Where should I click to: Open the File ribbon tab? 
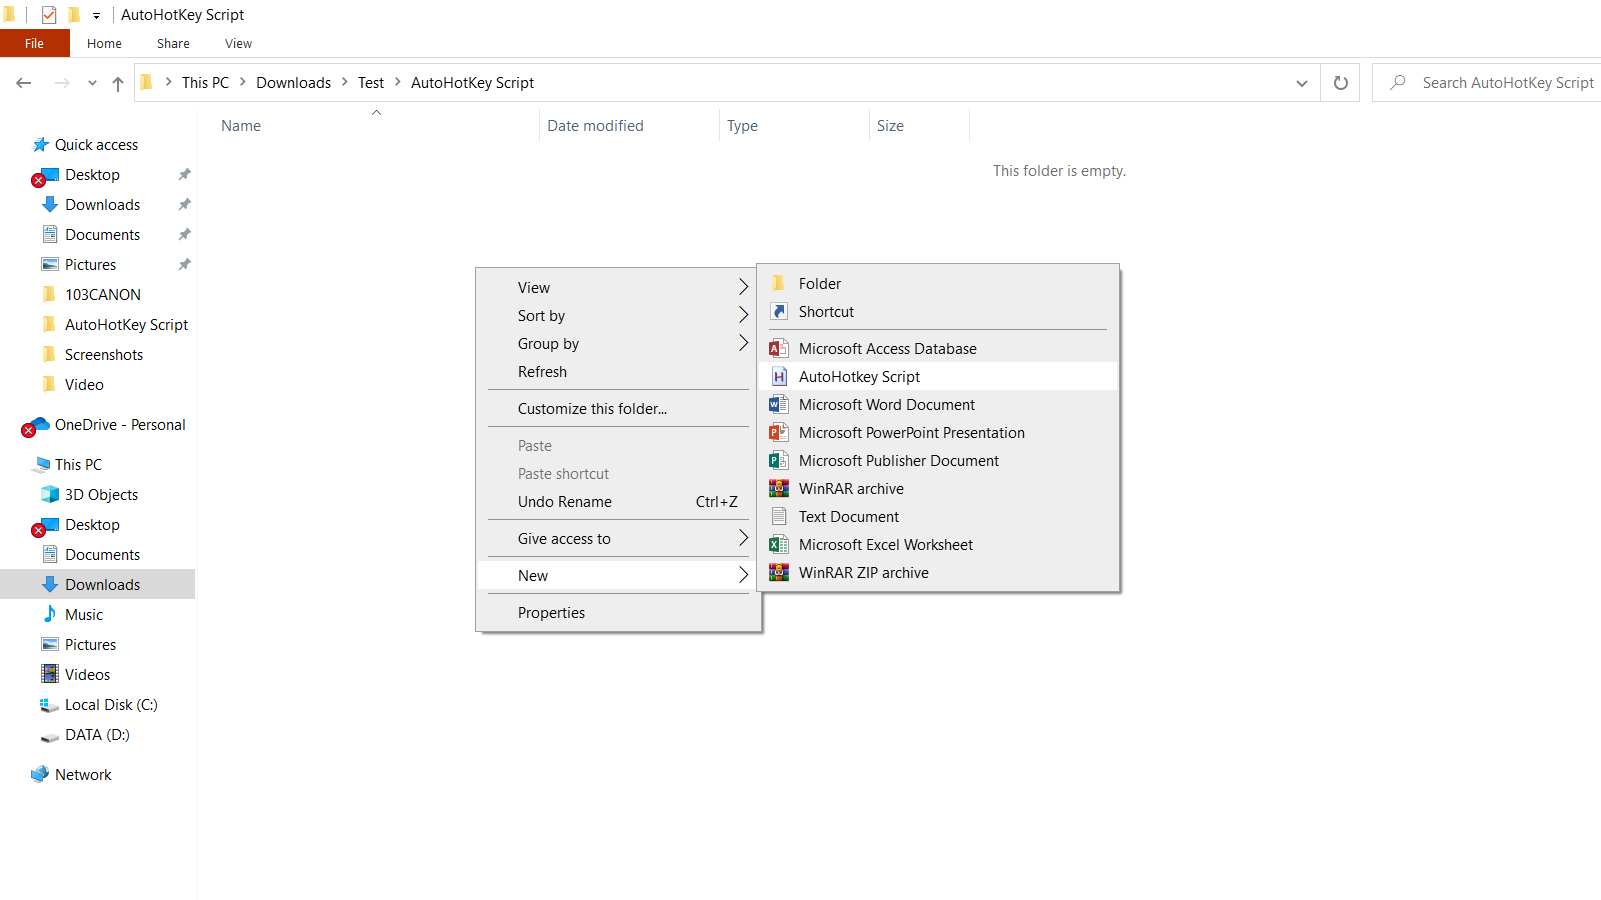click(35, 43)
